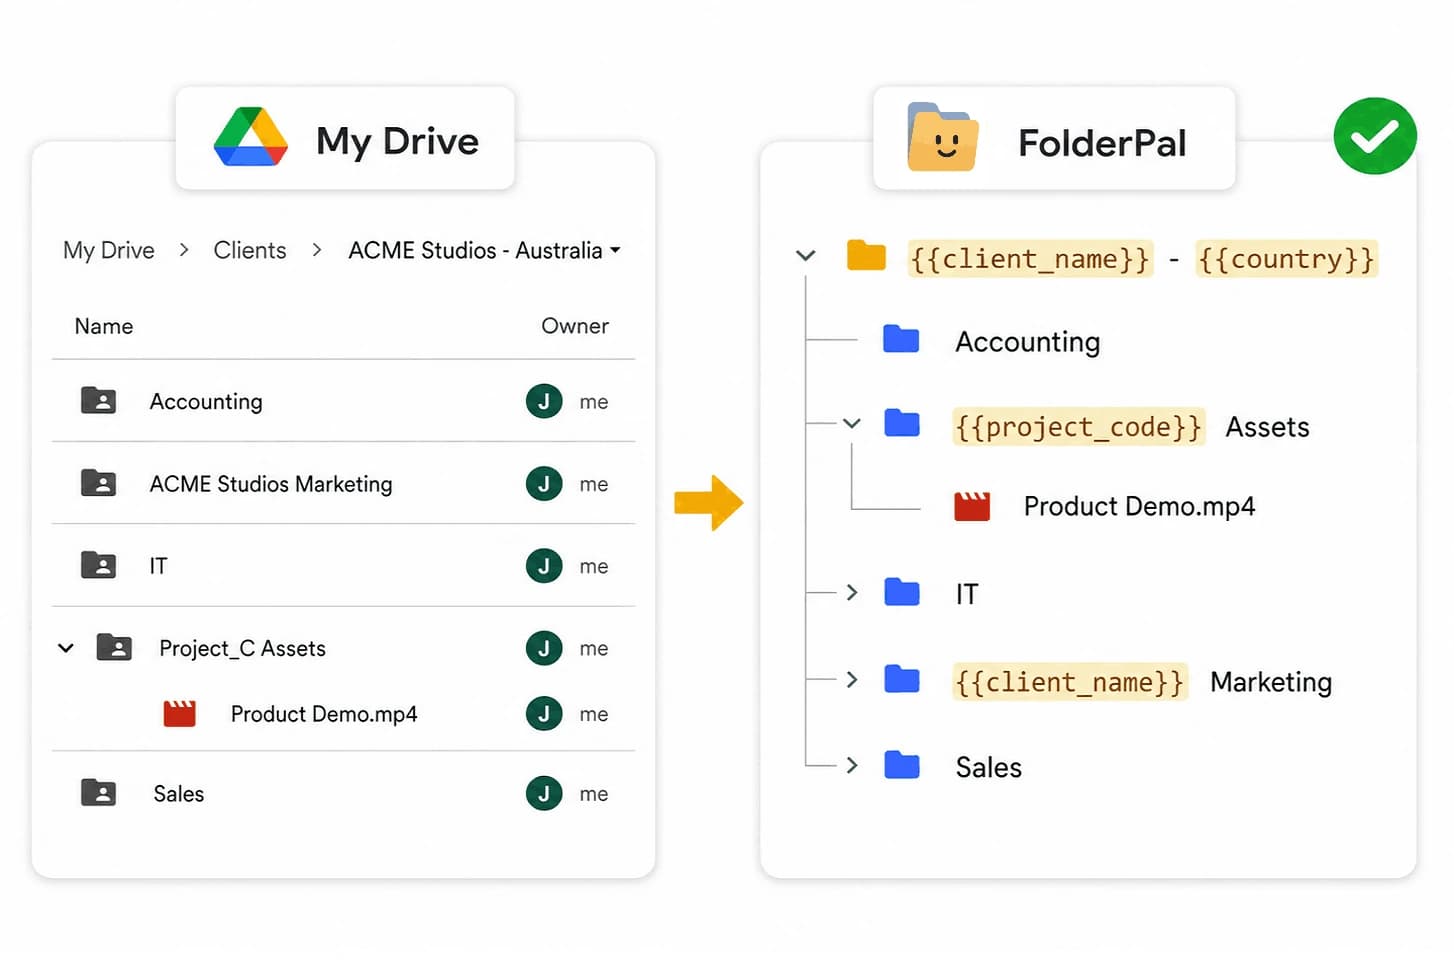The image size is (1454, 960).
Task: Click the owner avatar on the Accounting row
Action: (x=544, y=401)
